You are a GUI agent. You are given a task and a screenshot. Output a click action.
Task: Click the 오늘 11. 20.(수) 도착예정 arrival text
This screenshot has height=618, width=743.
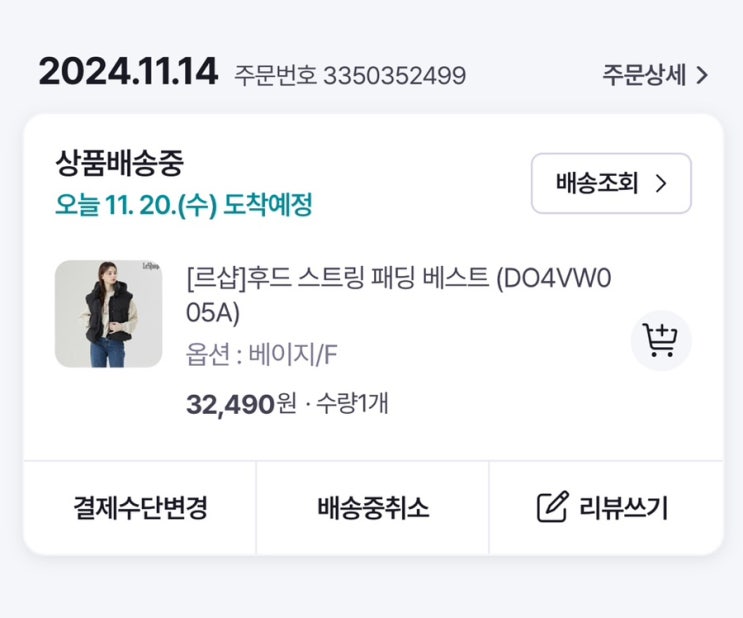tap(184, 205)
